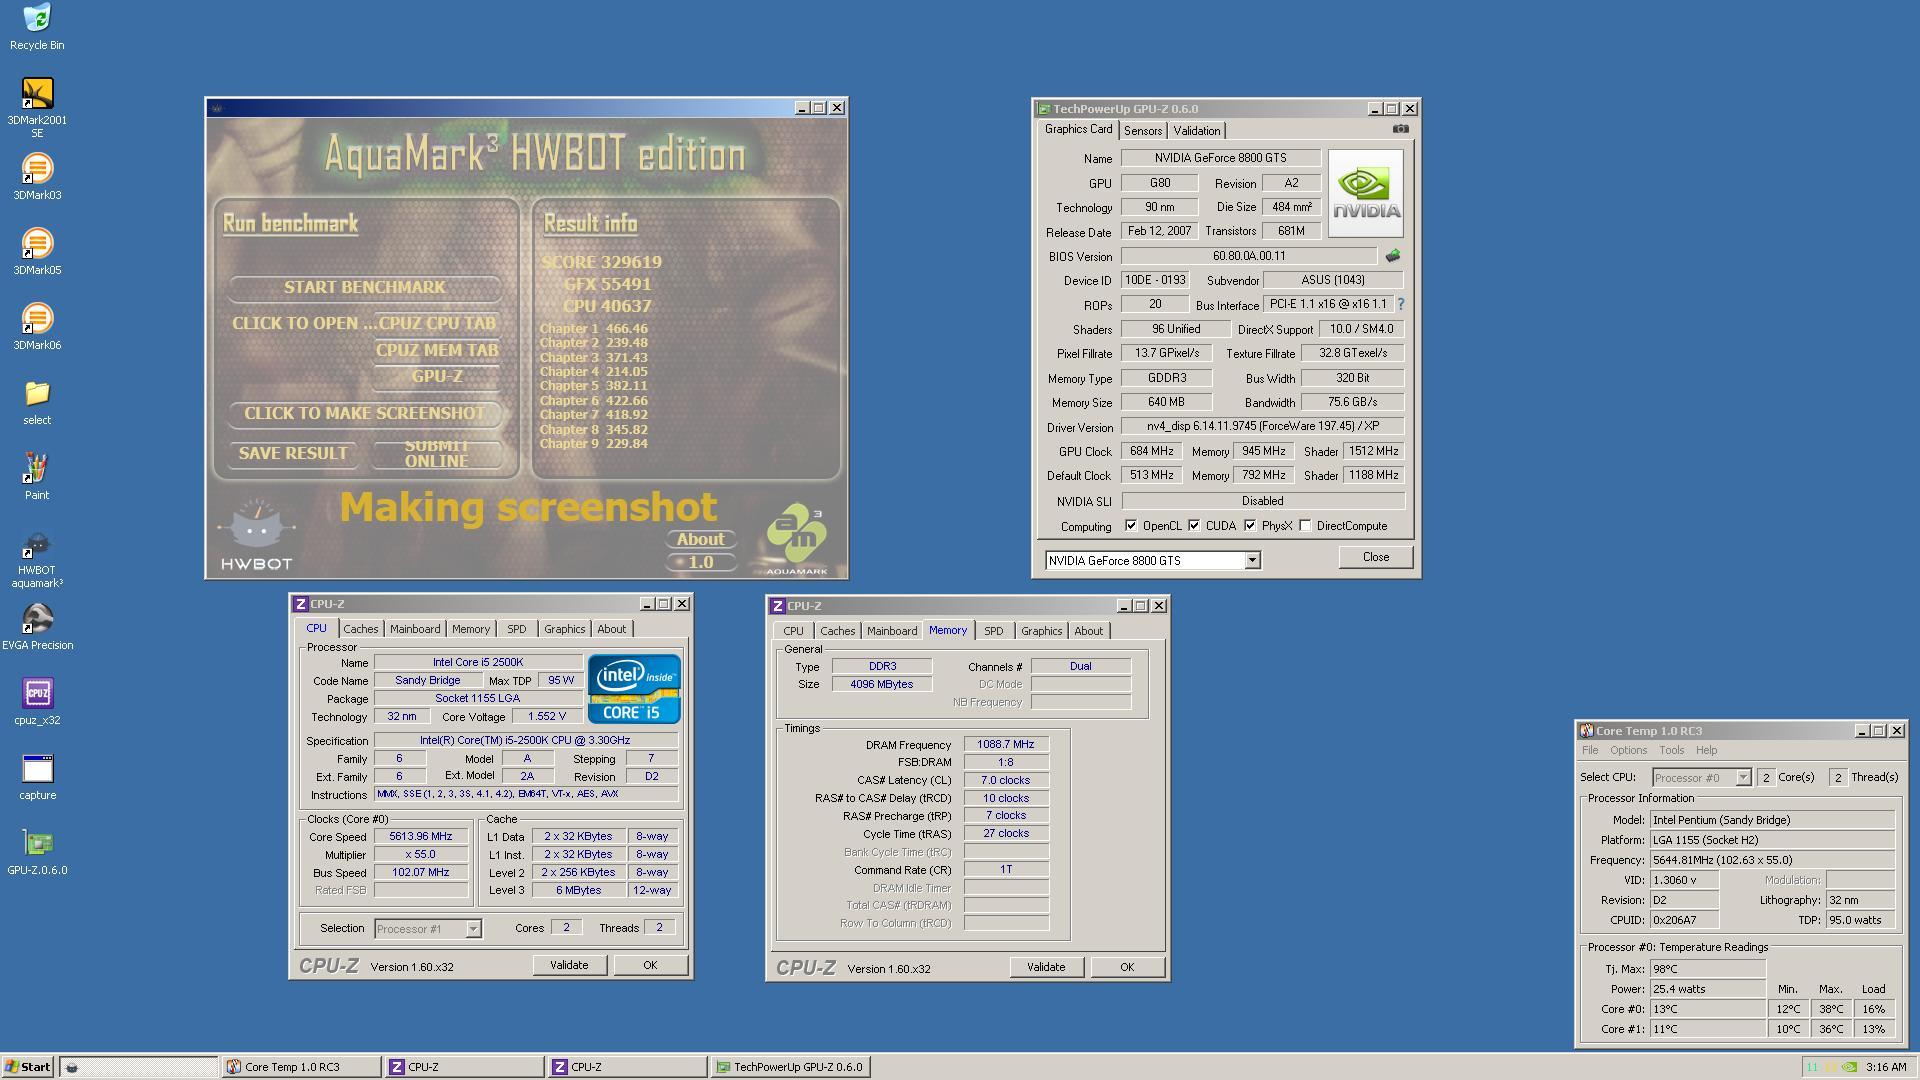Click the NVIDIA logo in GPU-Z
This screenshot has height=1080, width=1920.
coord(1366,193)
